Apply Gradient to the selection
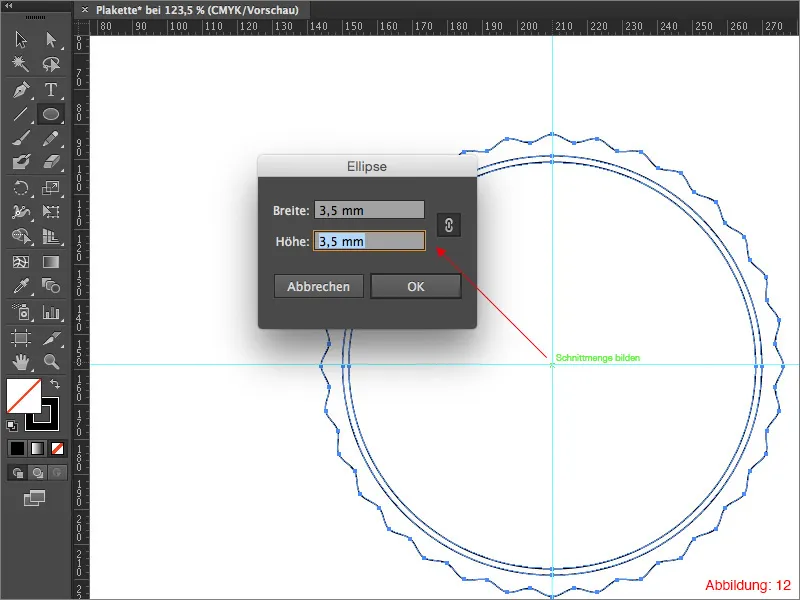This screenshot has width=800, height=600. pyautogui.click(x=37, y=448)
